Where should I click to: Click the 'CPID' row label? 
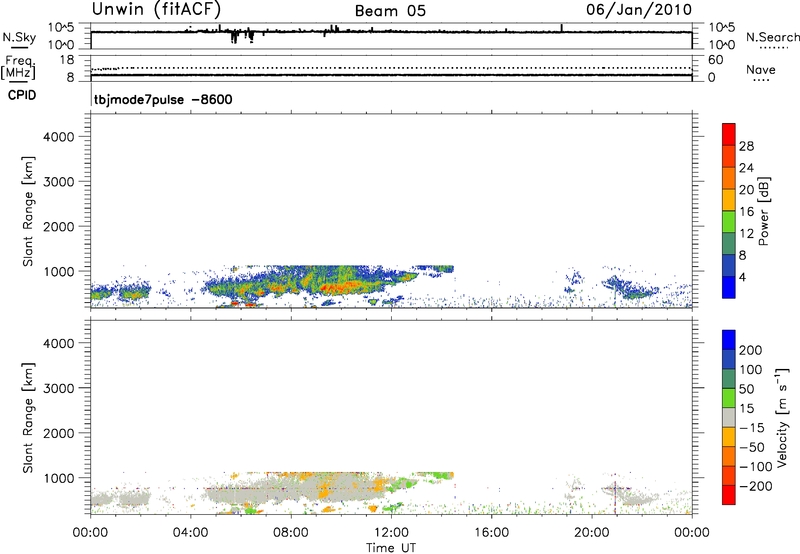(x=22, y=95)
